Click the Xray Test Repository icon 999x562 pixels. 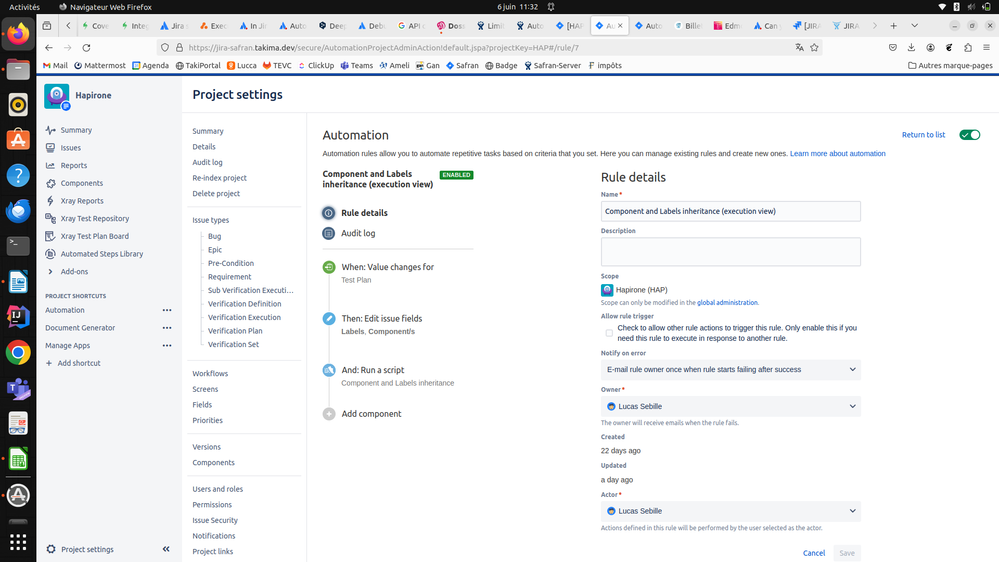(51, 219)
